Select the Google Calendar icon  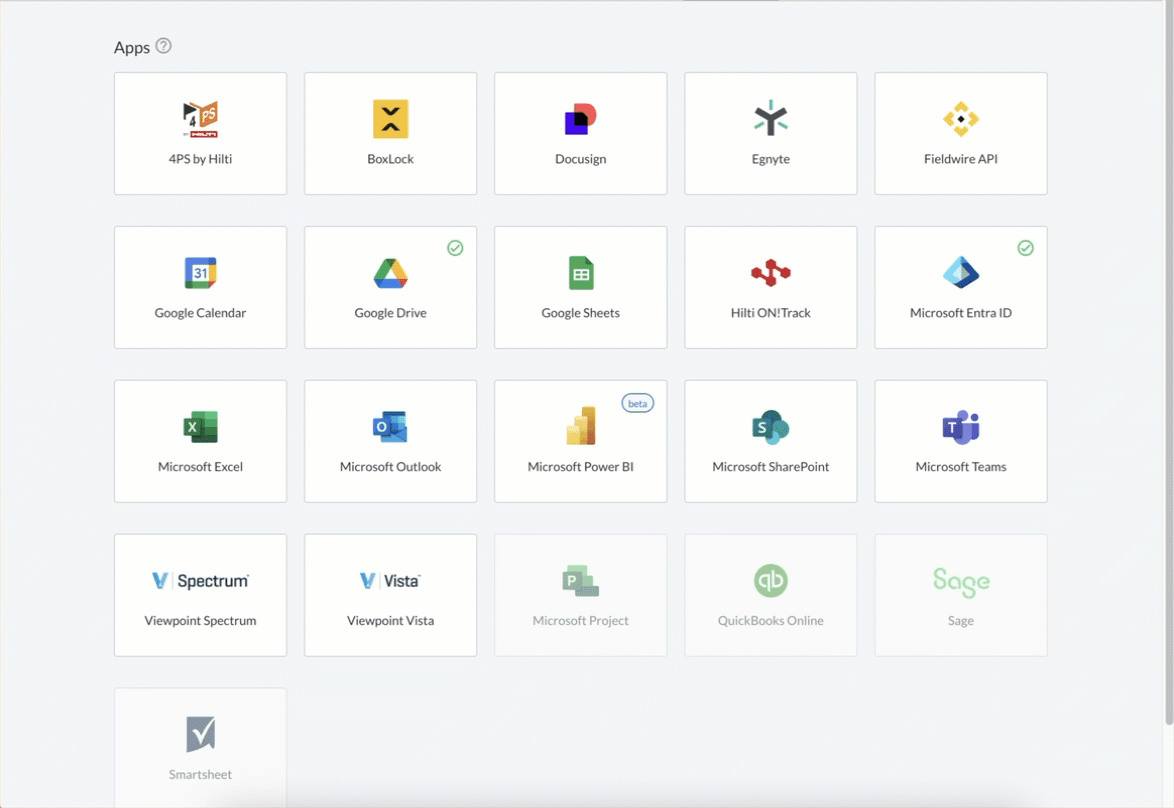click(x=200, y=273)
